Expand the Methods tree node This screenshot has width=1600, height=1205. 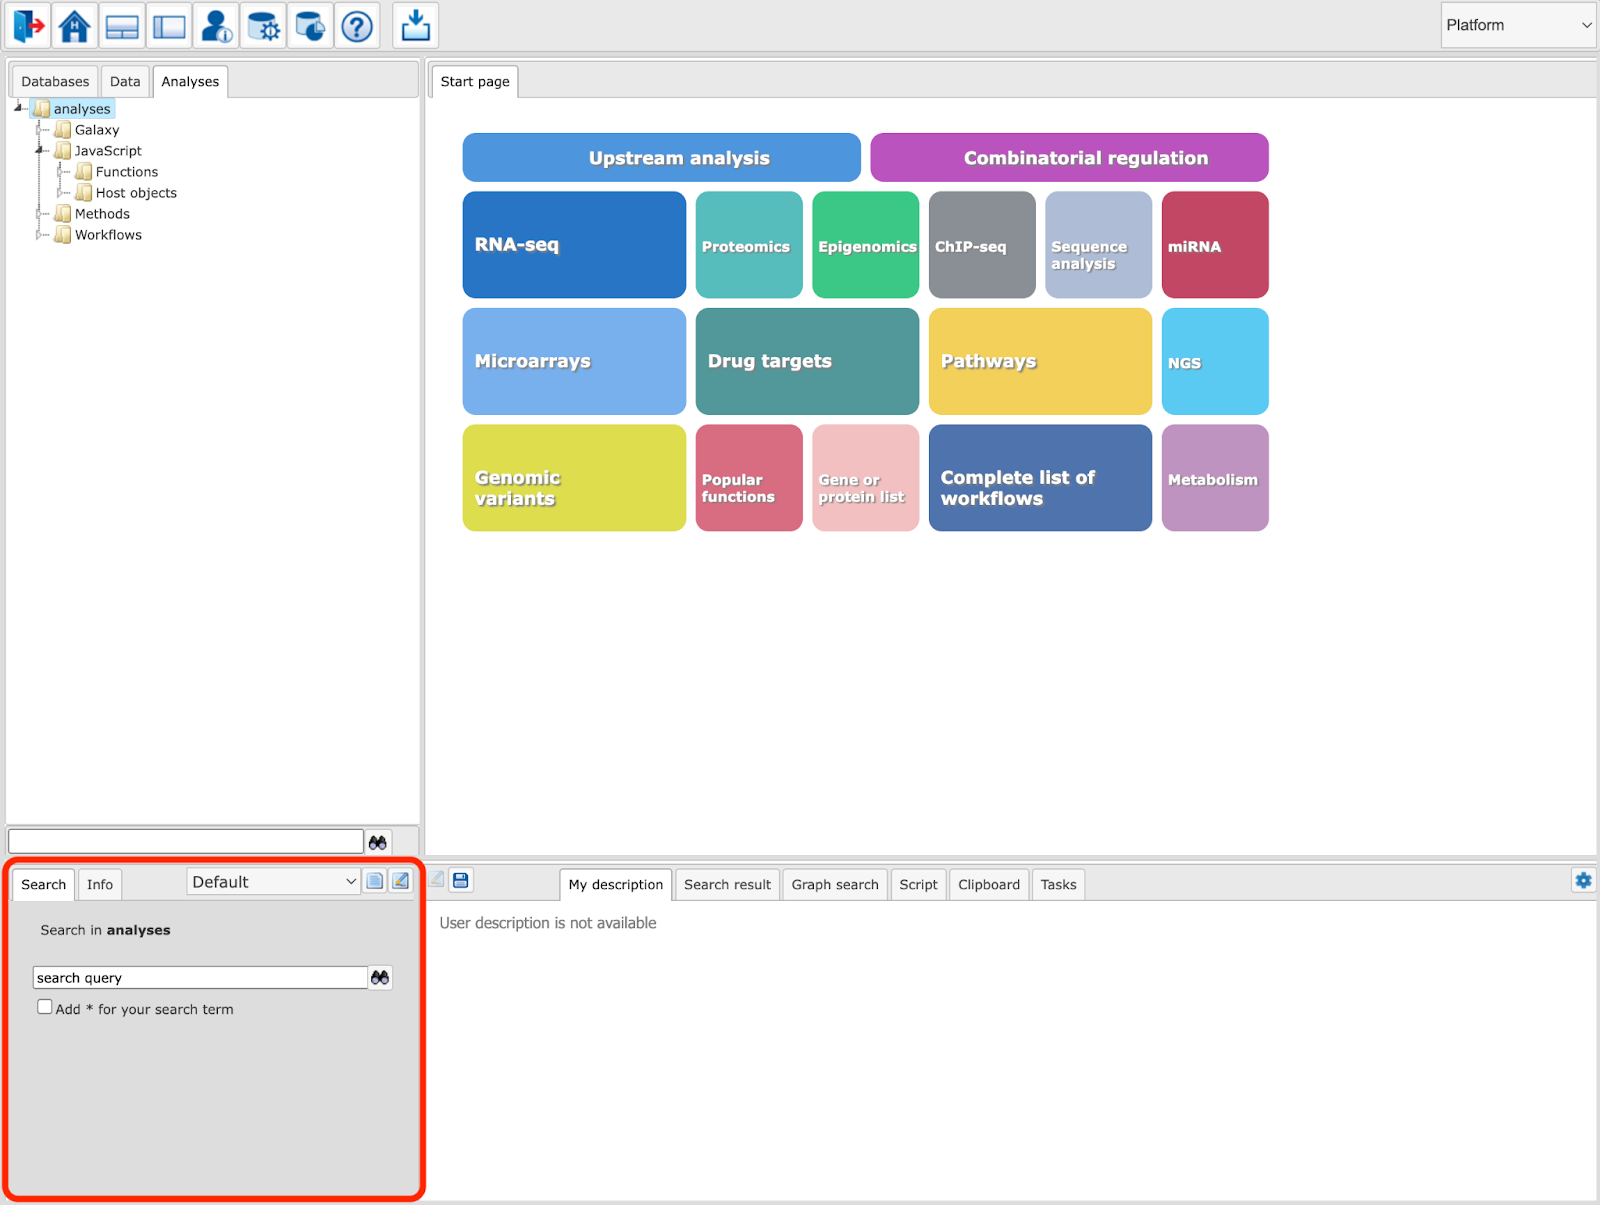click(x=40, y=214)
